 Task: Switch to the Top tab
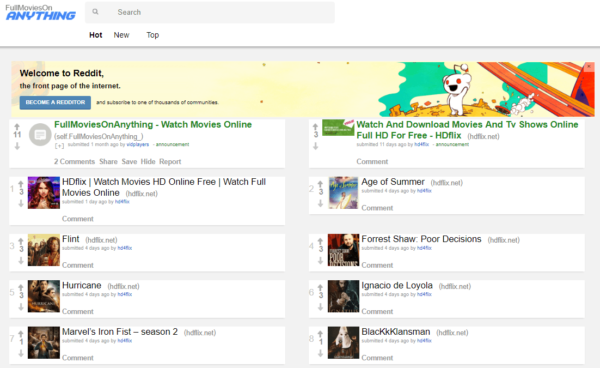click(x=153, y=35)
